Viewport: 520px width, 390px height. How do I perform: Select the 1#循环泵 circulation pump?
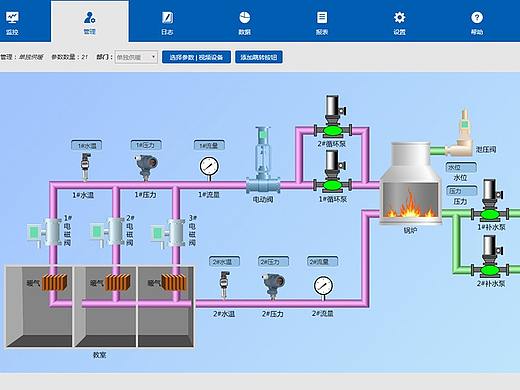coord(333,172)
